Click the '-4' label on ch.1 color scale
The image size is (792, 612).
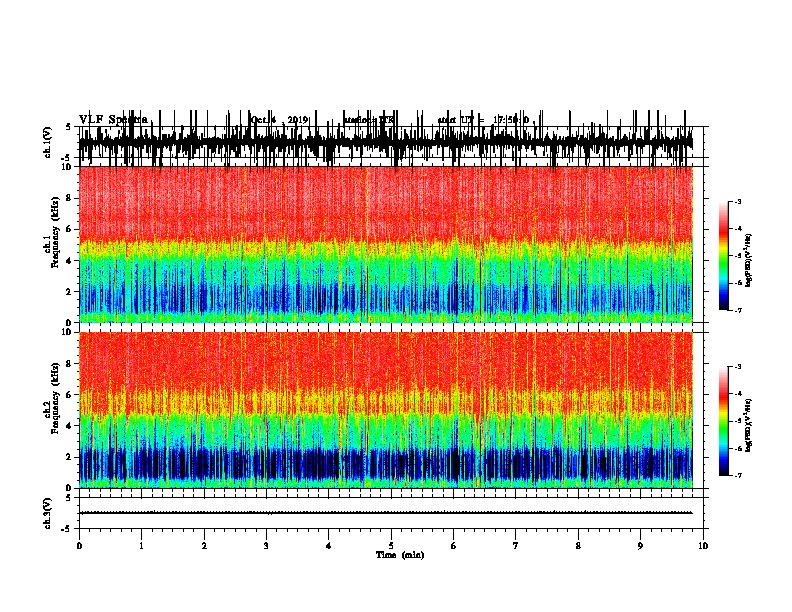click(x=738, y=228)
